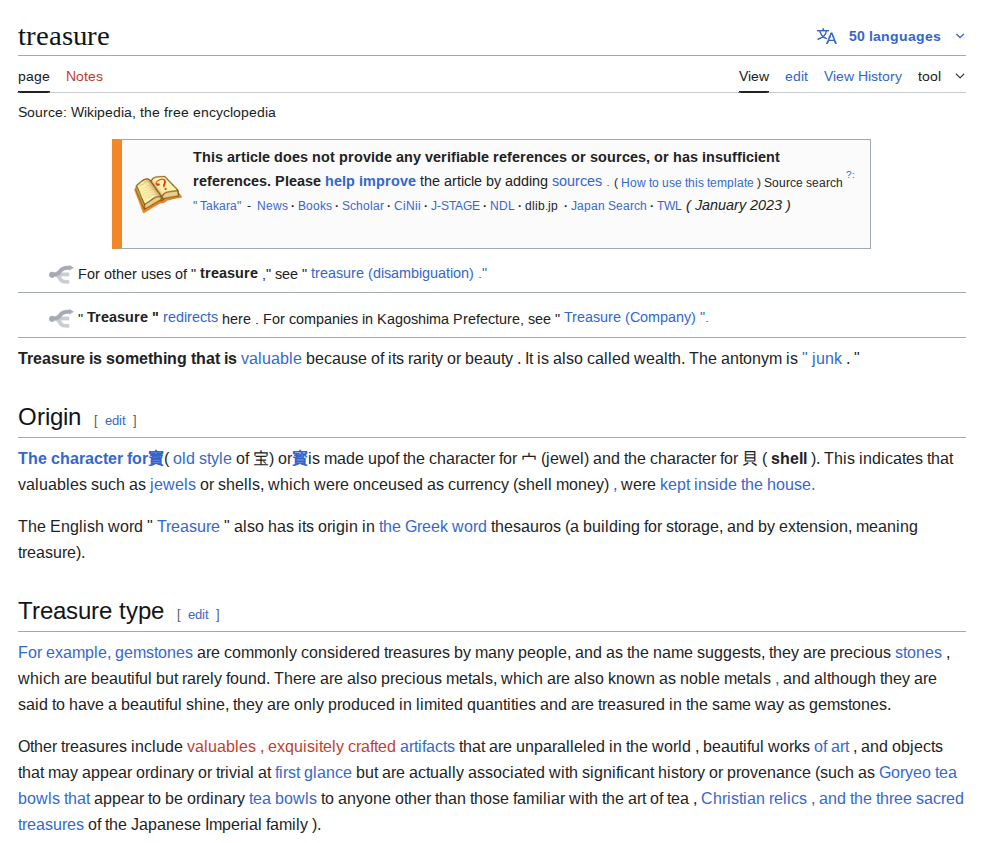Screen dimensions: 986x843
Task: Edit the Treasure type section
Action: click(198, 615)
